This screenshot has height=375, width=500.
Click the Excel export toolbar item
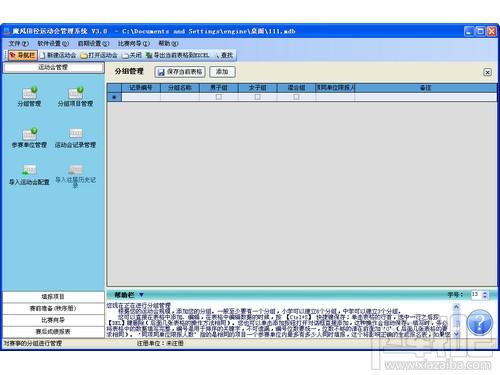click(x=178, y=55)
